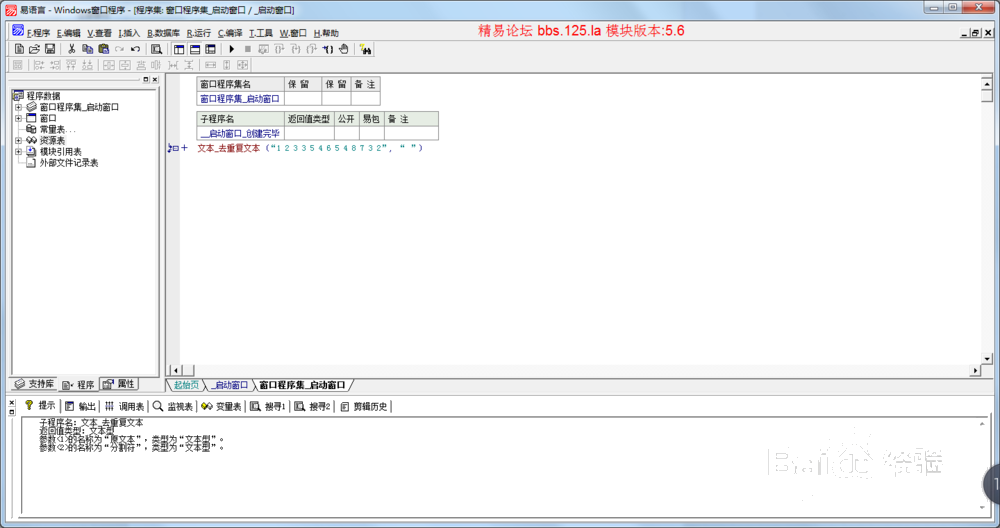Click the Save (floppy disk) toolbar icon
1000x528 pixels.
point(49,49)
